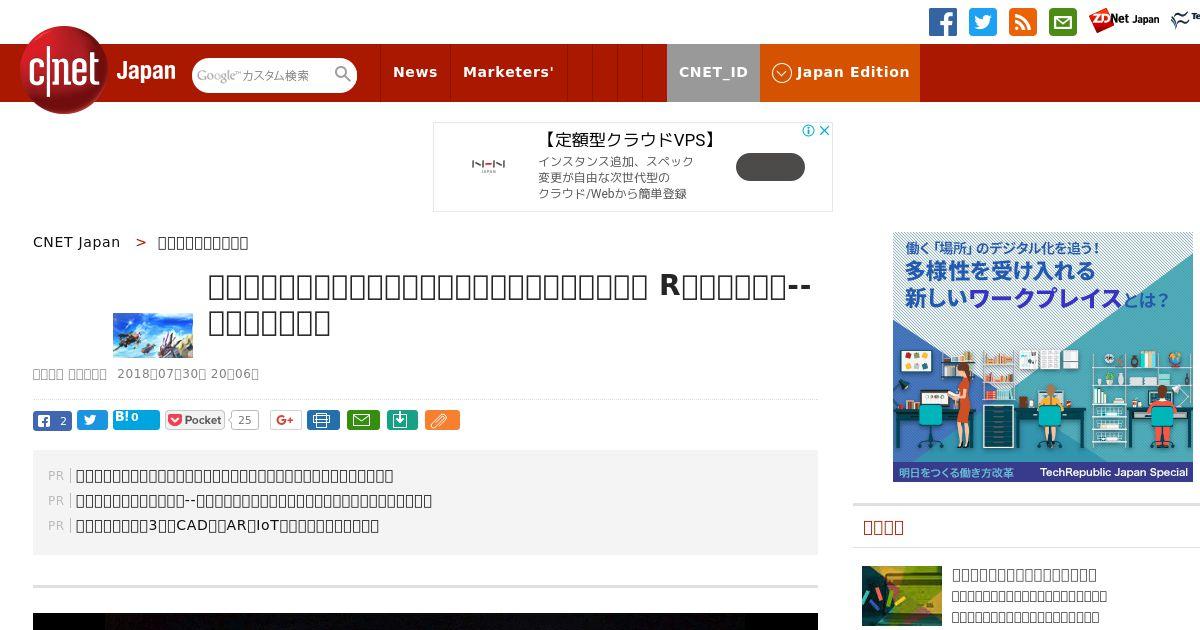Open the orange RSS feed icon
The height and width of the screenshot is (630, 1200).
1023,22
